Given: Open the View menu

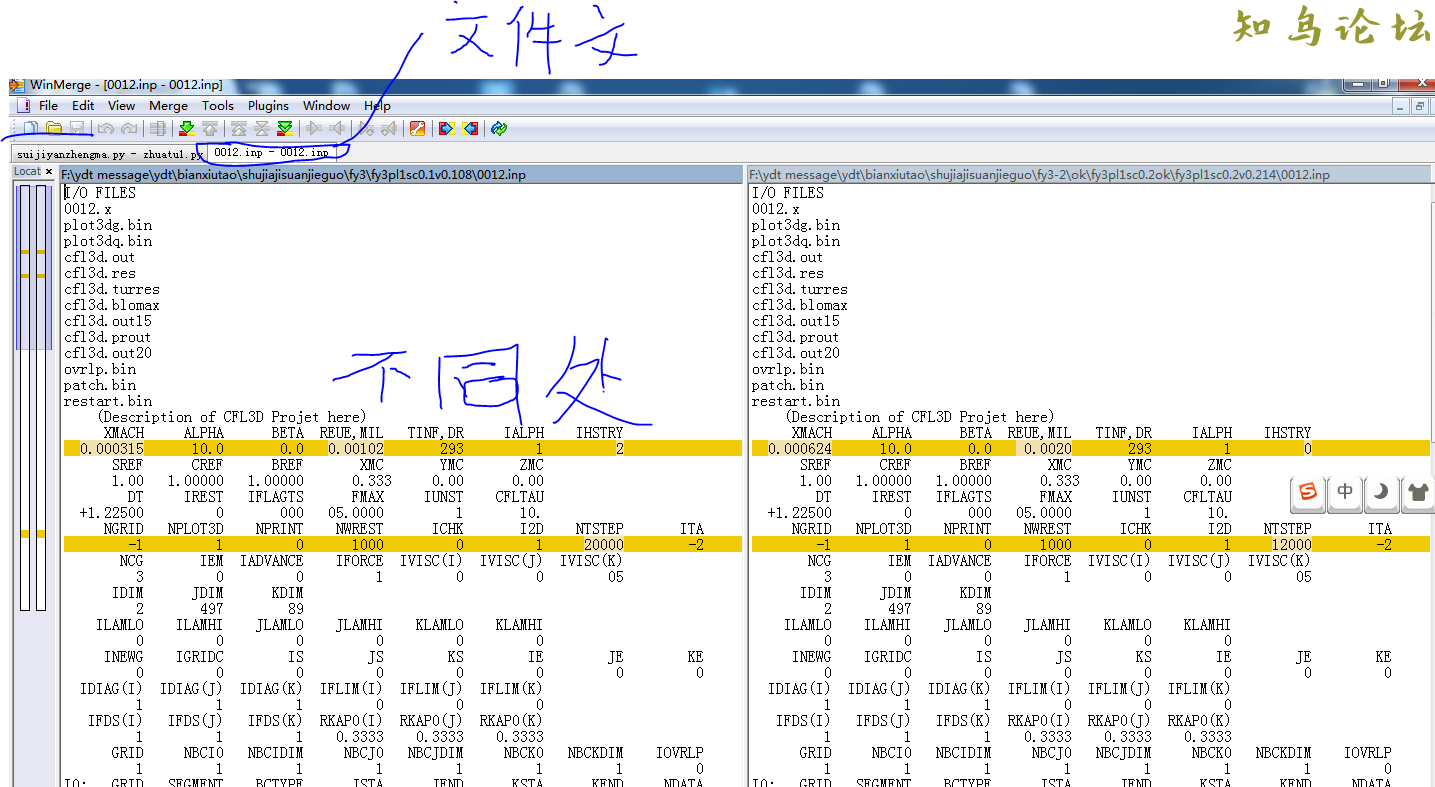Looking at the screenshot, I should pos(121,105).
